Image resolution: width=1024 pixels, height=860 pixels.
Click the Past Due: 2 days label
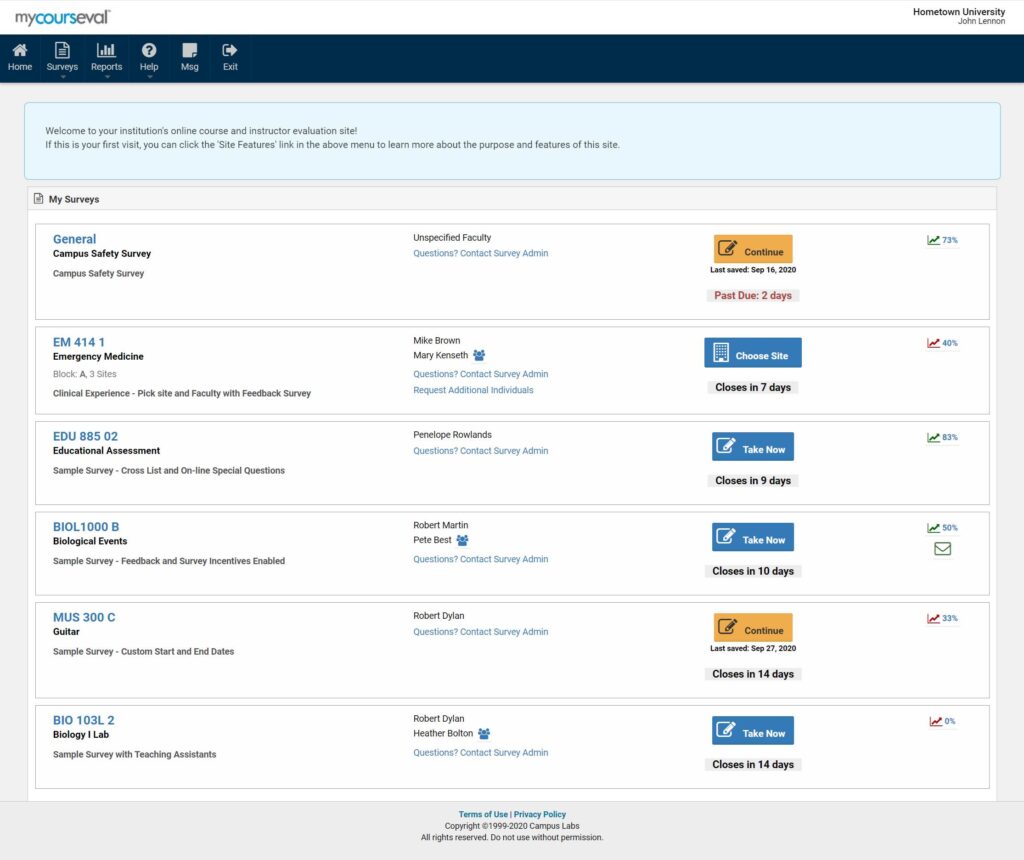pos(753,295)
